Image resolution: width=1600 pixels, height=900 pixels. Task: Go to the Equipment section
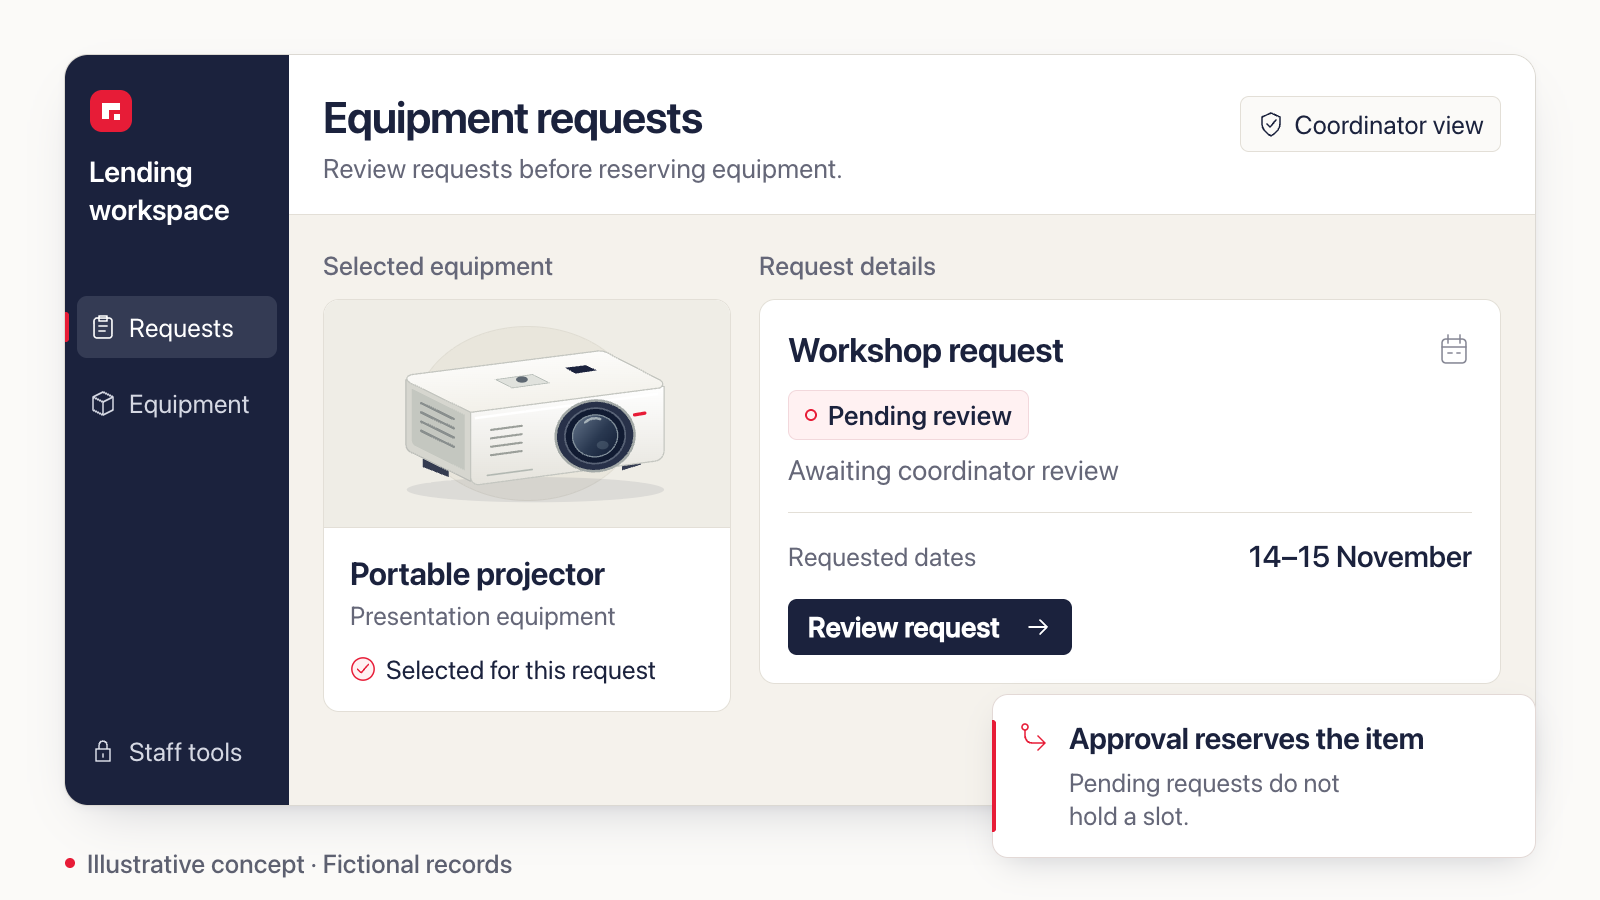point(177,404)
